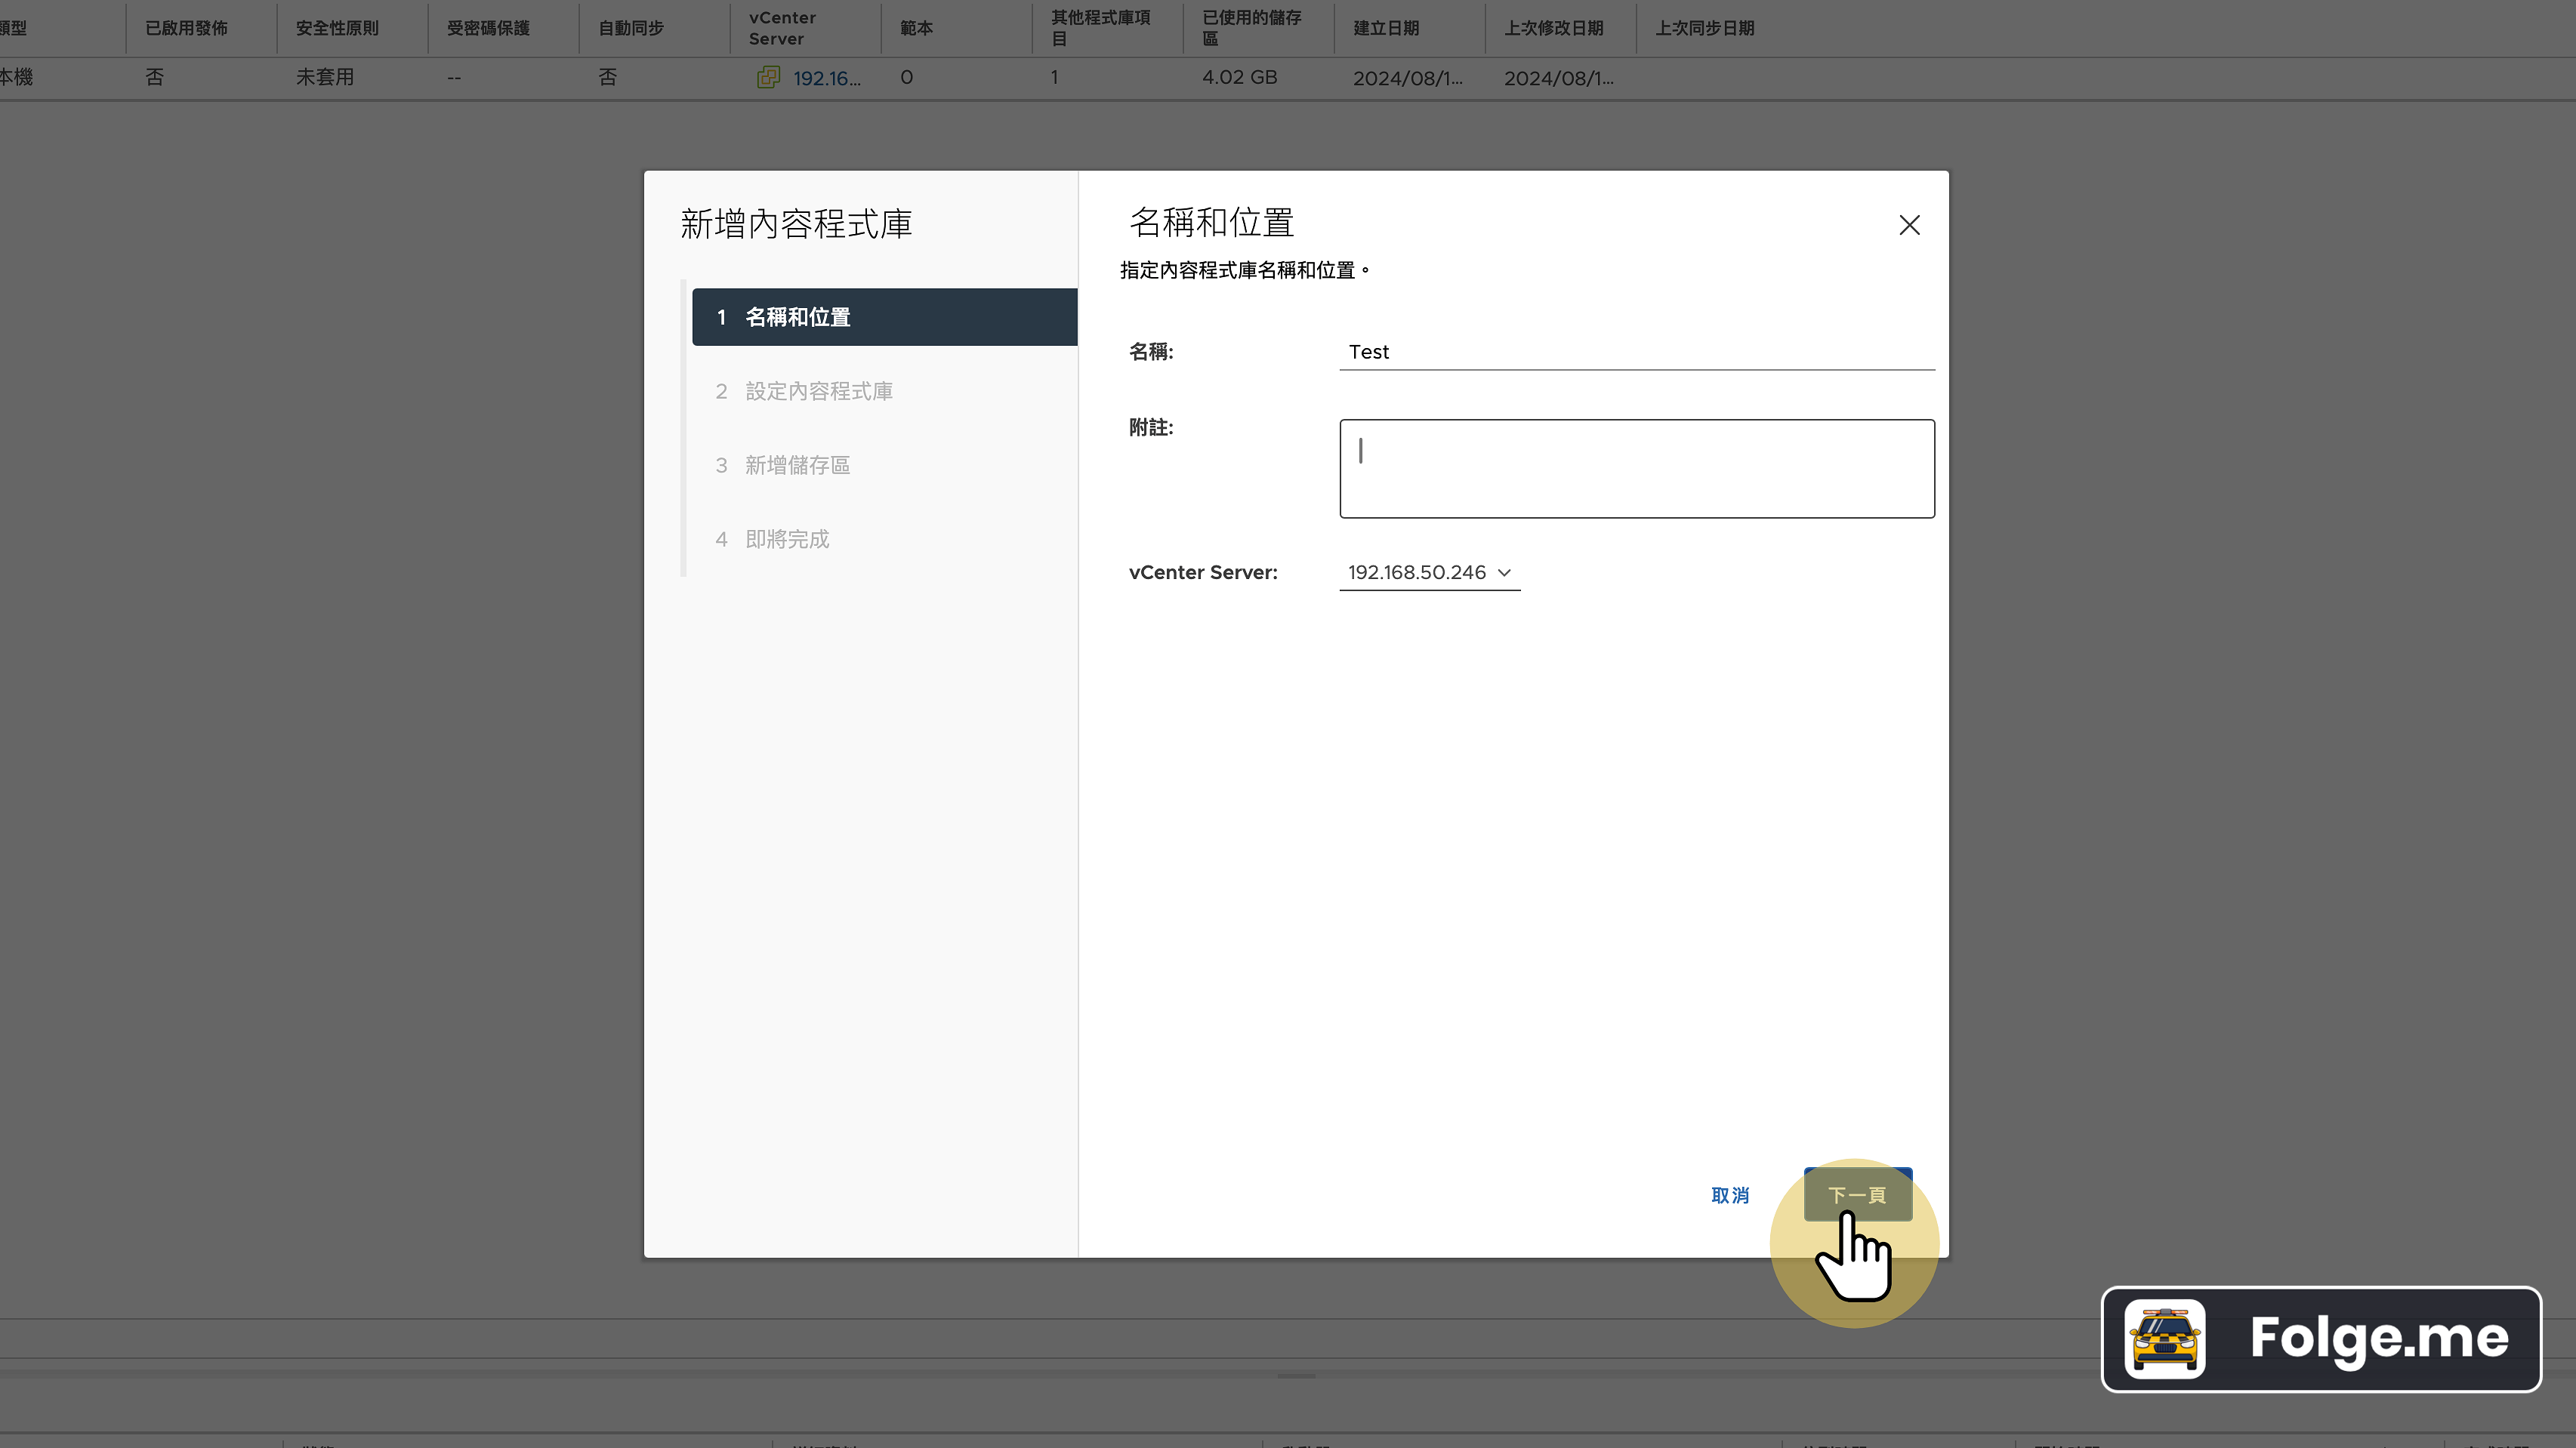Sort by the 安全性原則 column header

[337, 28]
